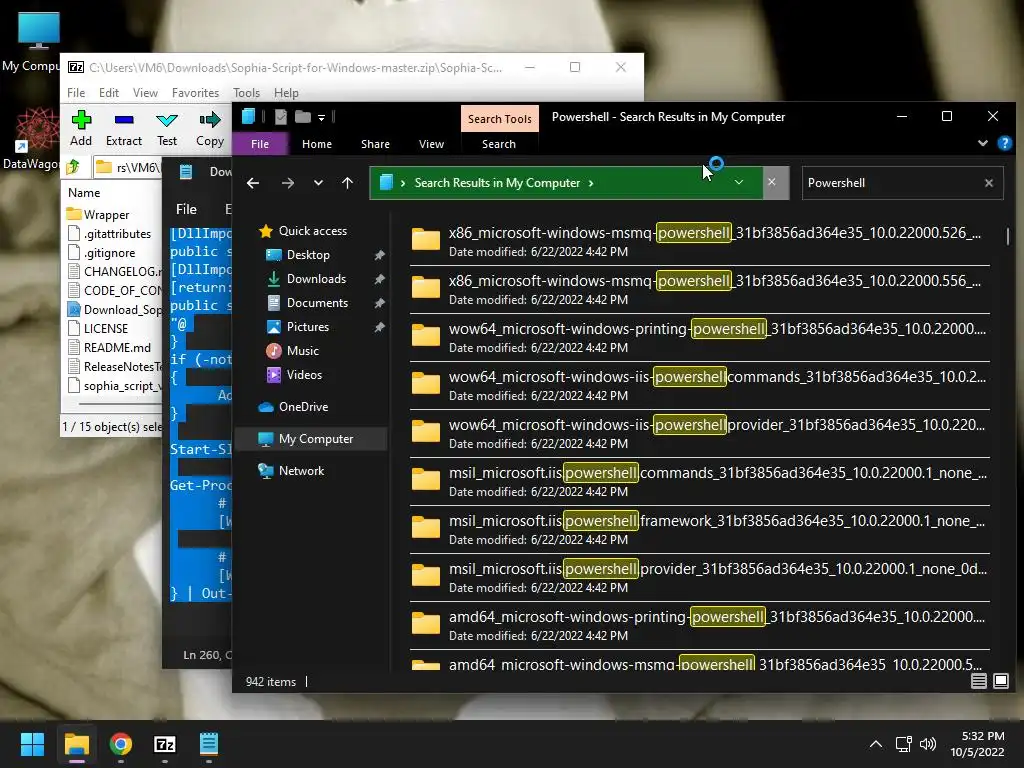Select .gitignore file in 7-Zip

click(101, 253)
